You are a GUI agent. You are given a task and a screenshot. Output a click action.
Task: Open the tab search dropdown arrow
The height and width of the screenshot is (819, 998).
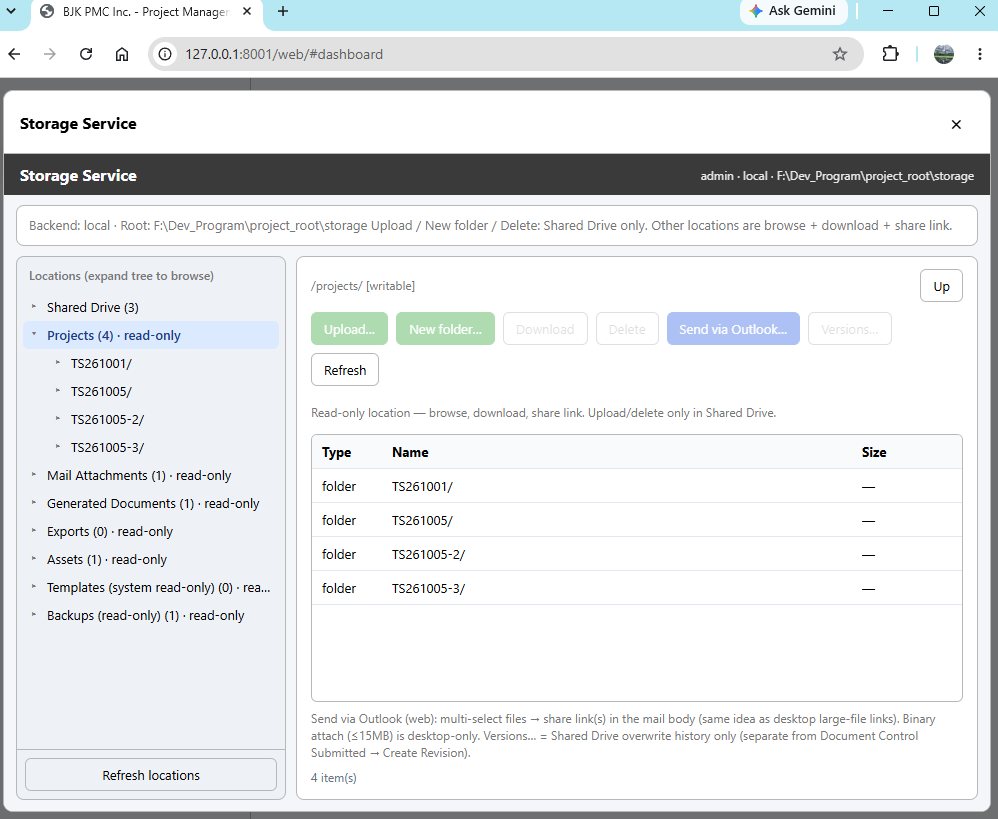point(11,11)
